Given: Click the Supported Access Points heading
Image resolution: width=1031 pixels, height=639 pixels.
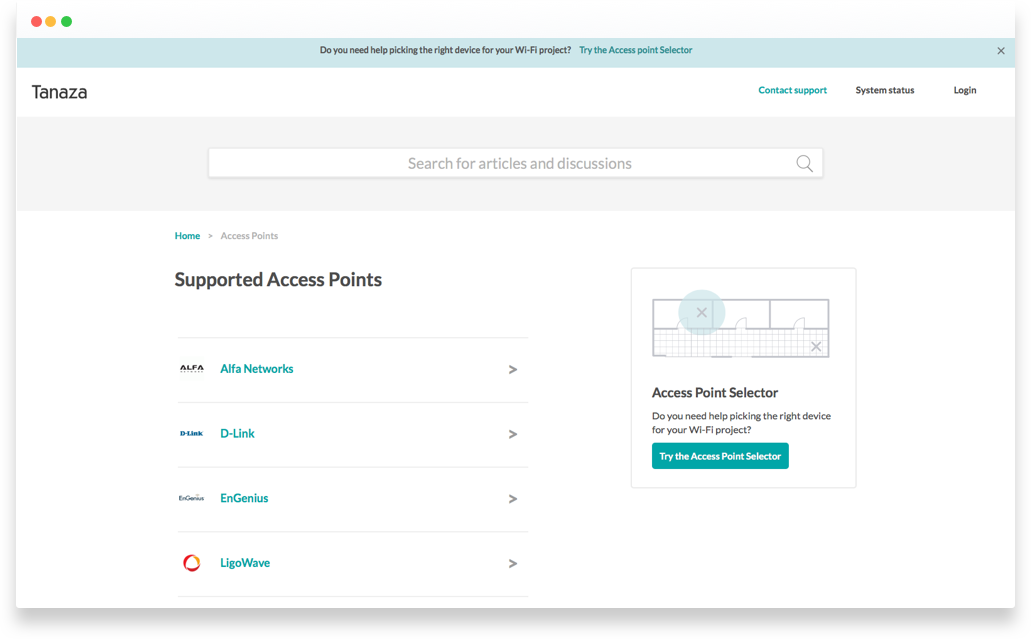Looking at the screenshot, I should (x=278, y=280).
